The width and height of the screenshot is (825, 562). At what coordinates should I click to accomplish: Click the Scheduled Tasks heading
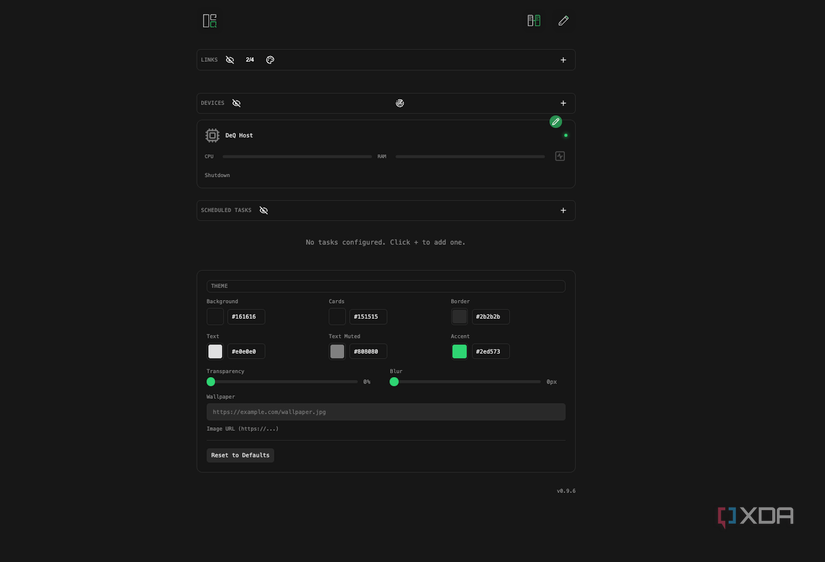pyautogui.click(x=226, y=210)
